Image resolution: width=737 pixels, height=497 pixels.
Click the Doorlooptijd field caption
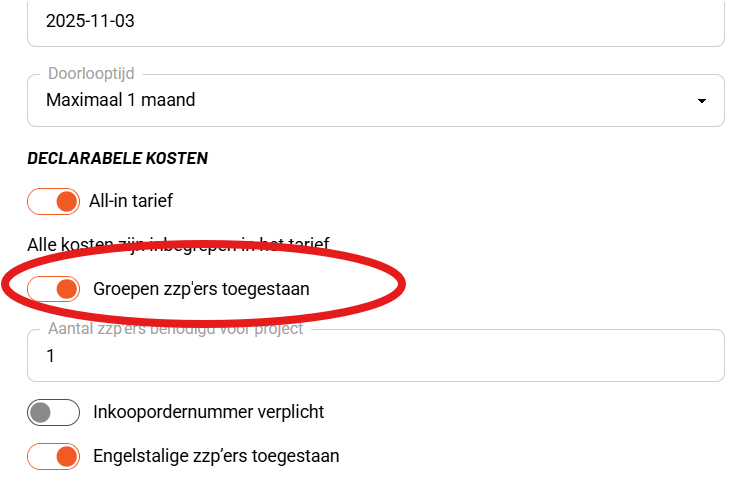tap(91, 74)
